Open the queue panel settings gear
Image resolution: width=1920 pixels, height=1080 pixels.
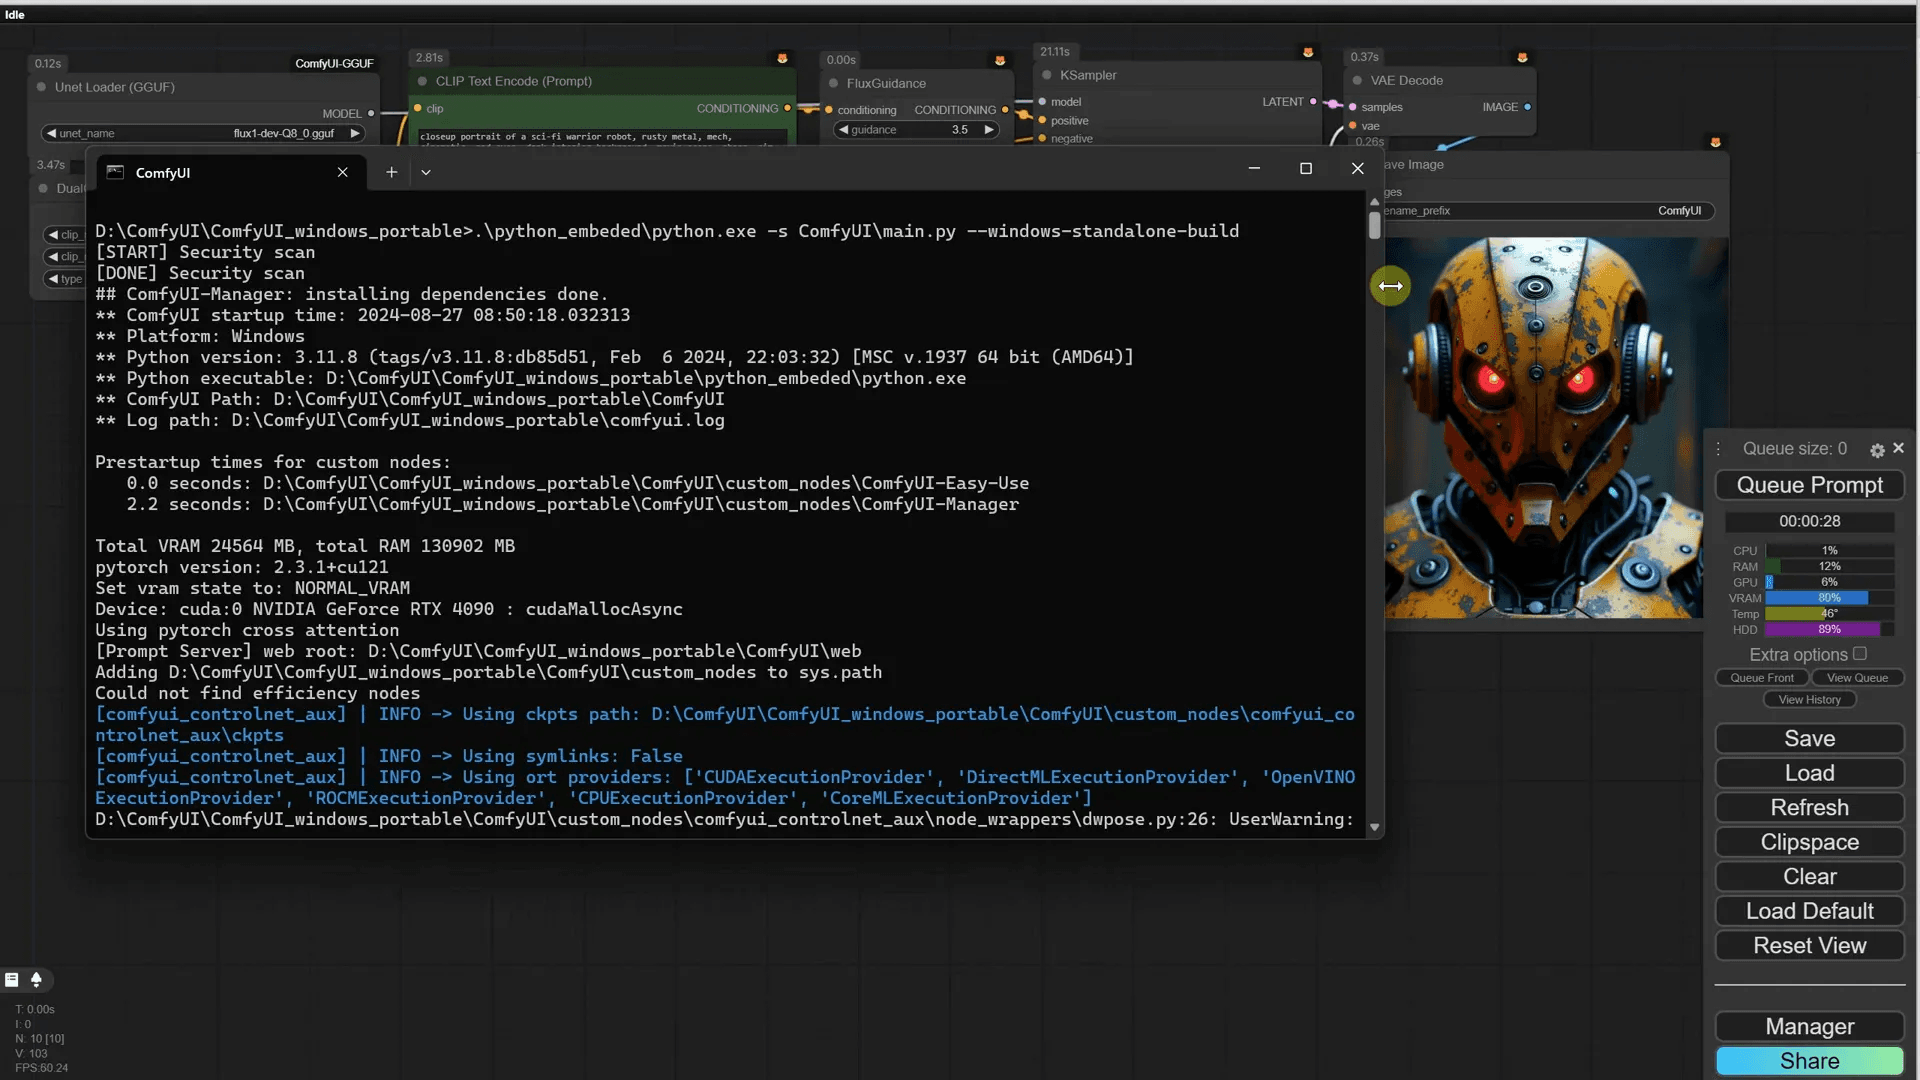click(1878, 450)
